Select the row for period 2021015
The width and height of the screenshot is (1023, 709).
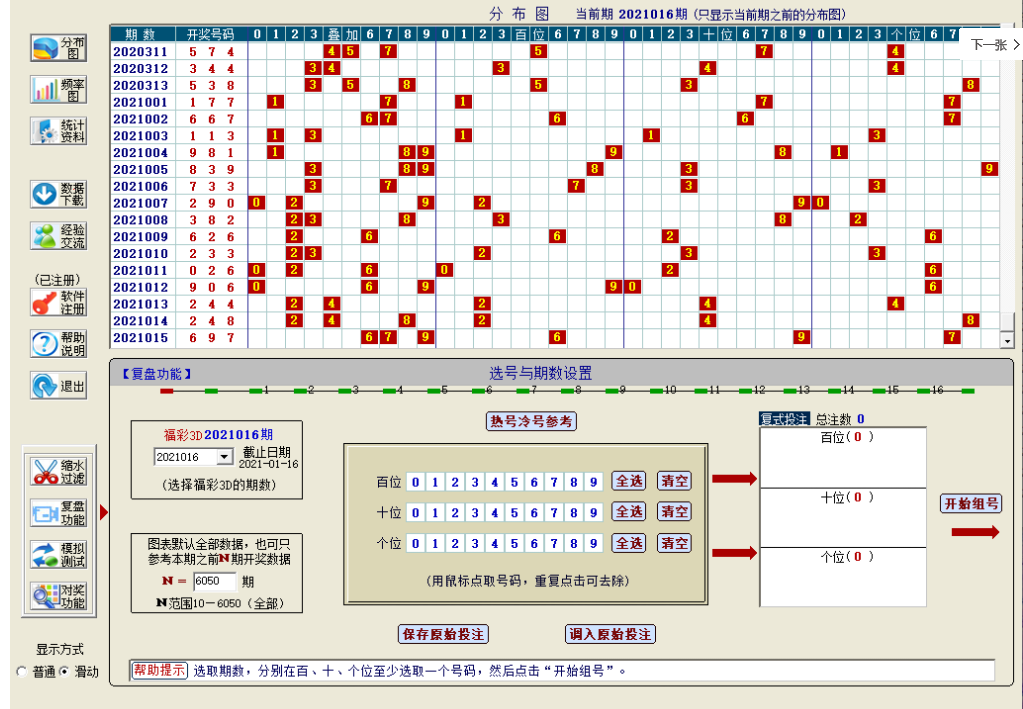coord(555,337)
